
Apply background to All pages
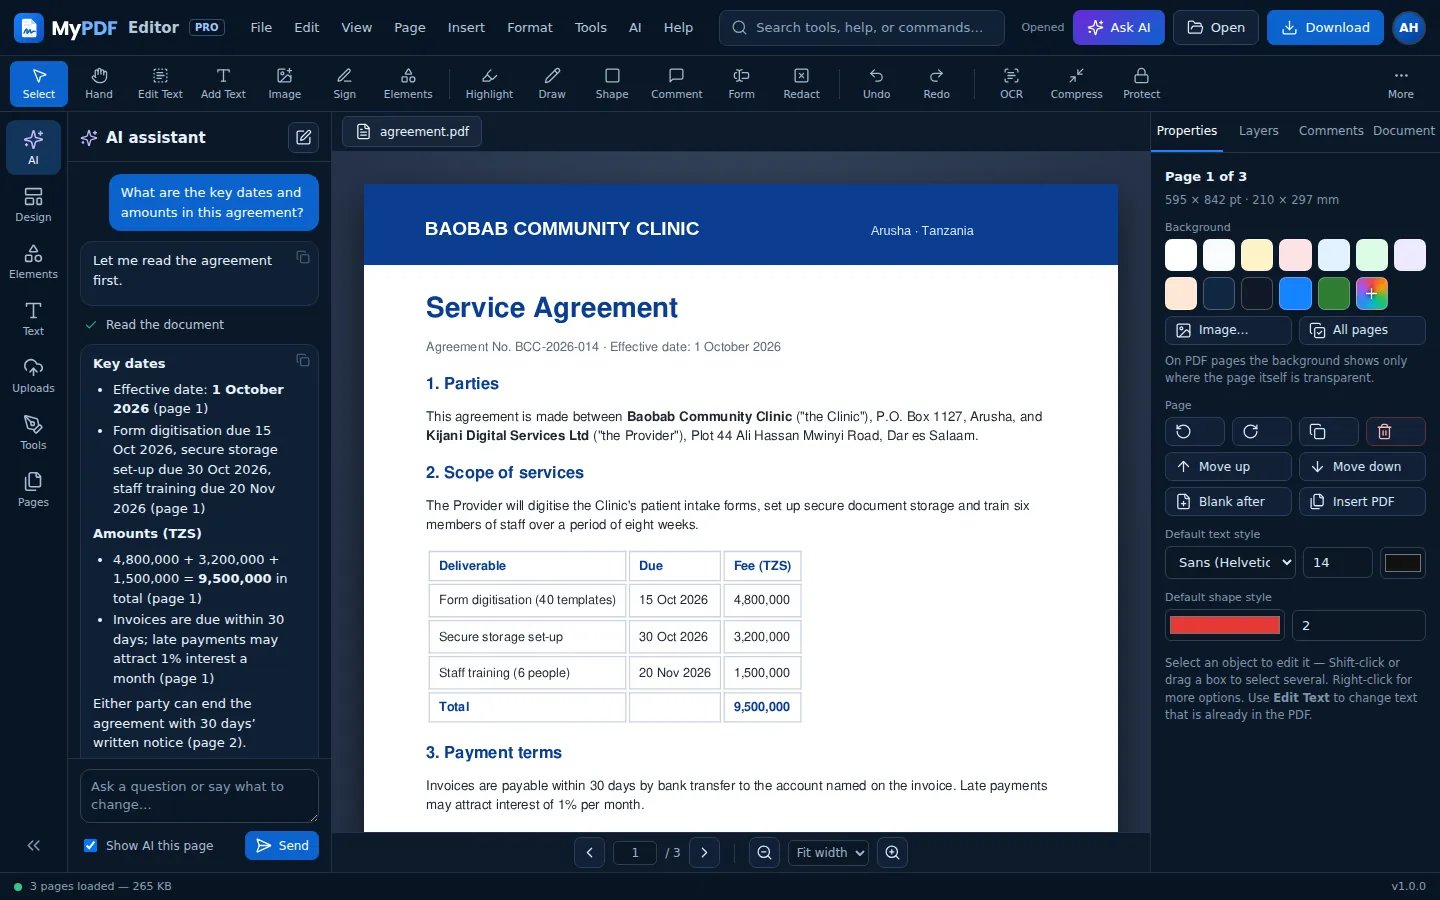click(x=1362, y=330)
